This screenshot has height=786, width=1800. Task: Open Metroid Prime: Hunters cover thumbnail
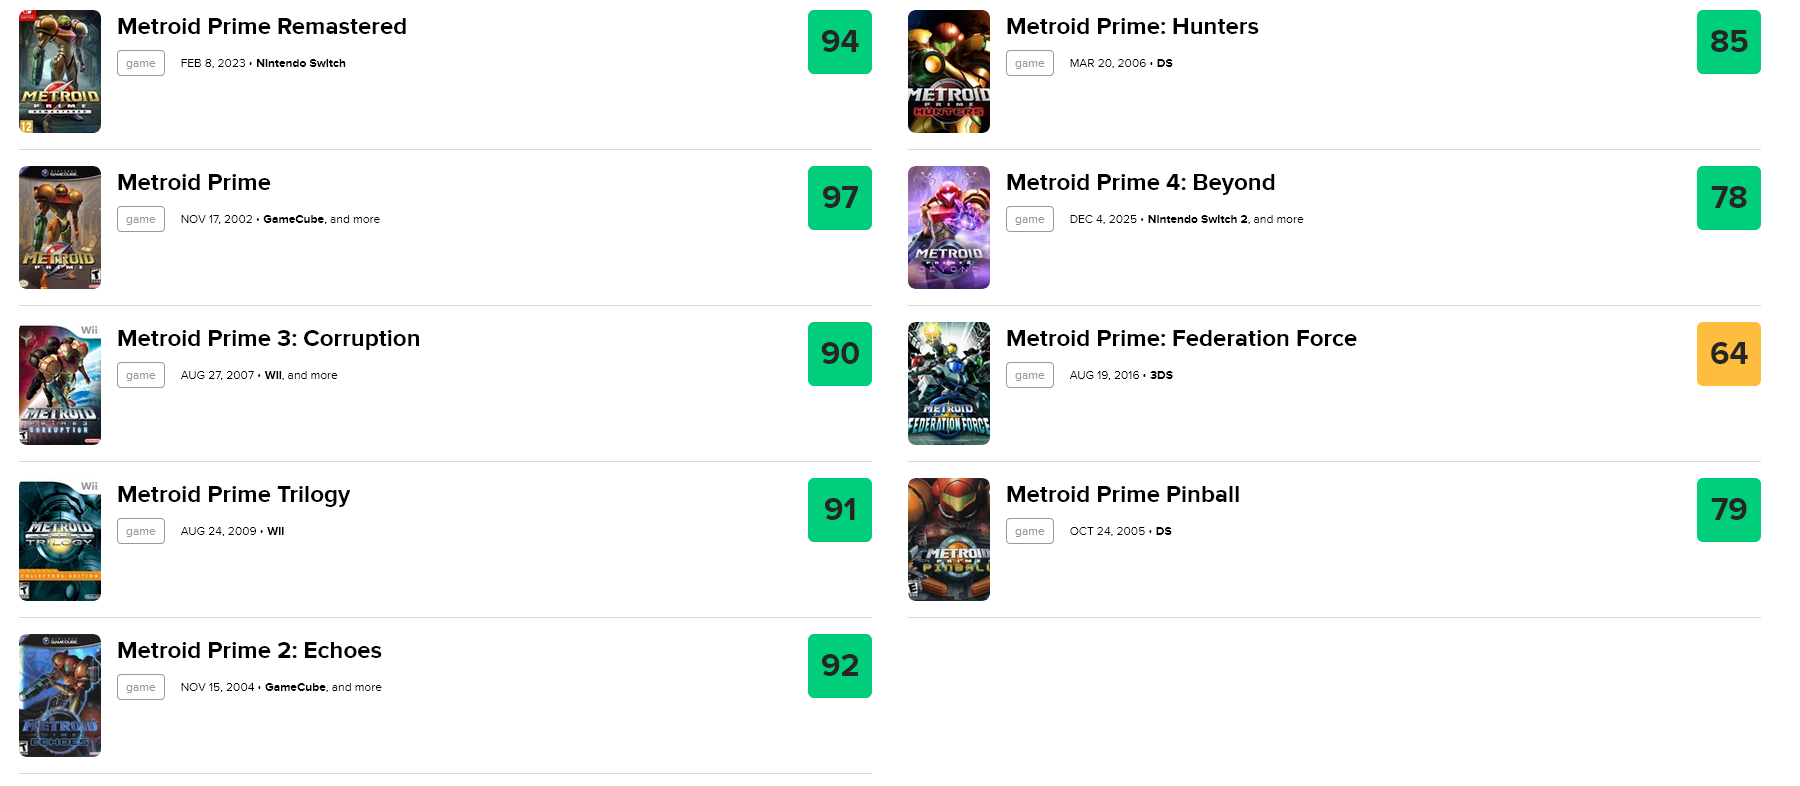[948, 72]
